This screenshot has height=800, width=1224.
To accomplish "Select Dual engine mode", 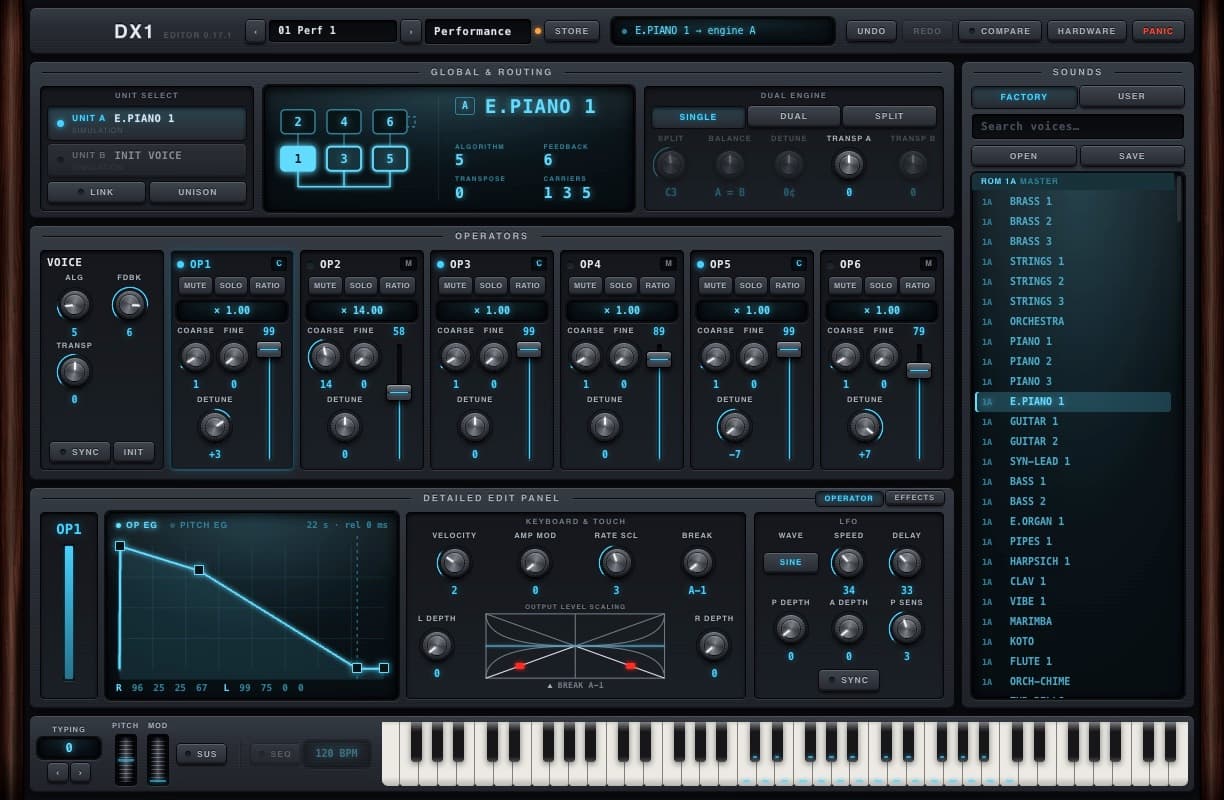I will pyautogui.click(x=794, y=117).
